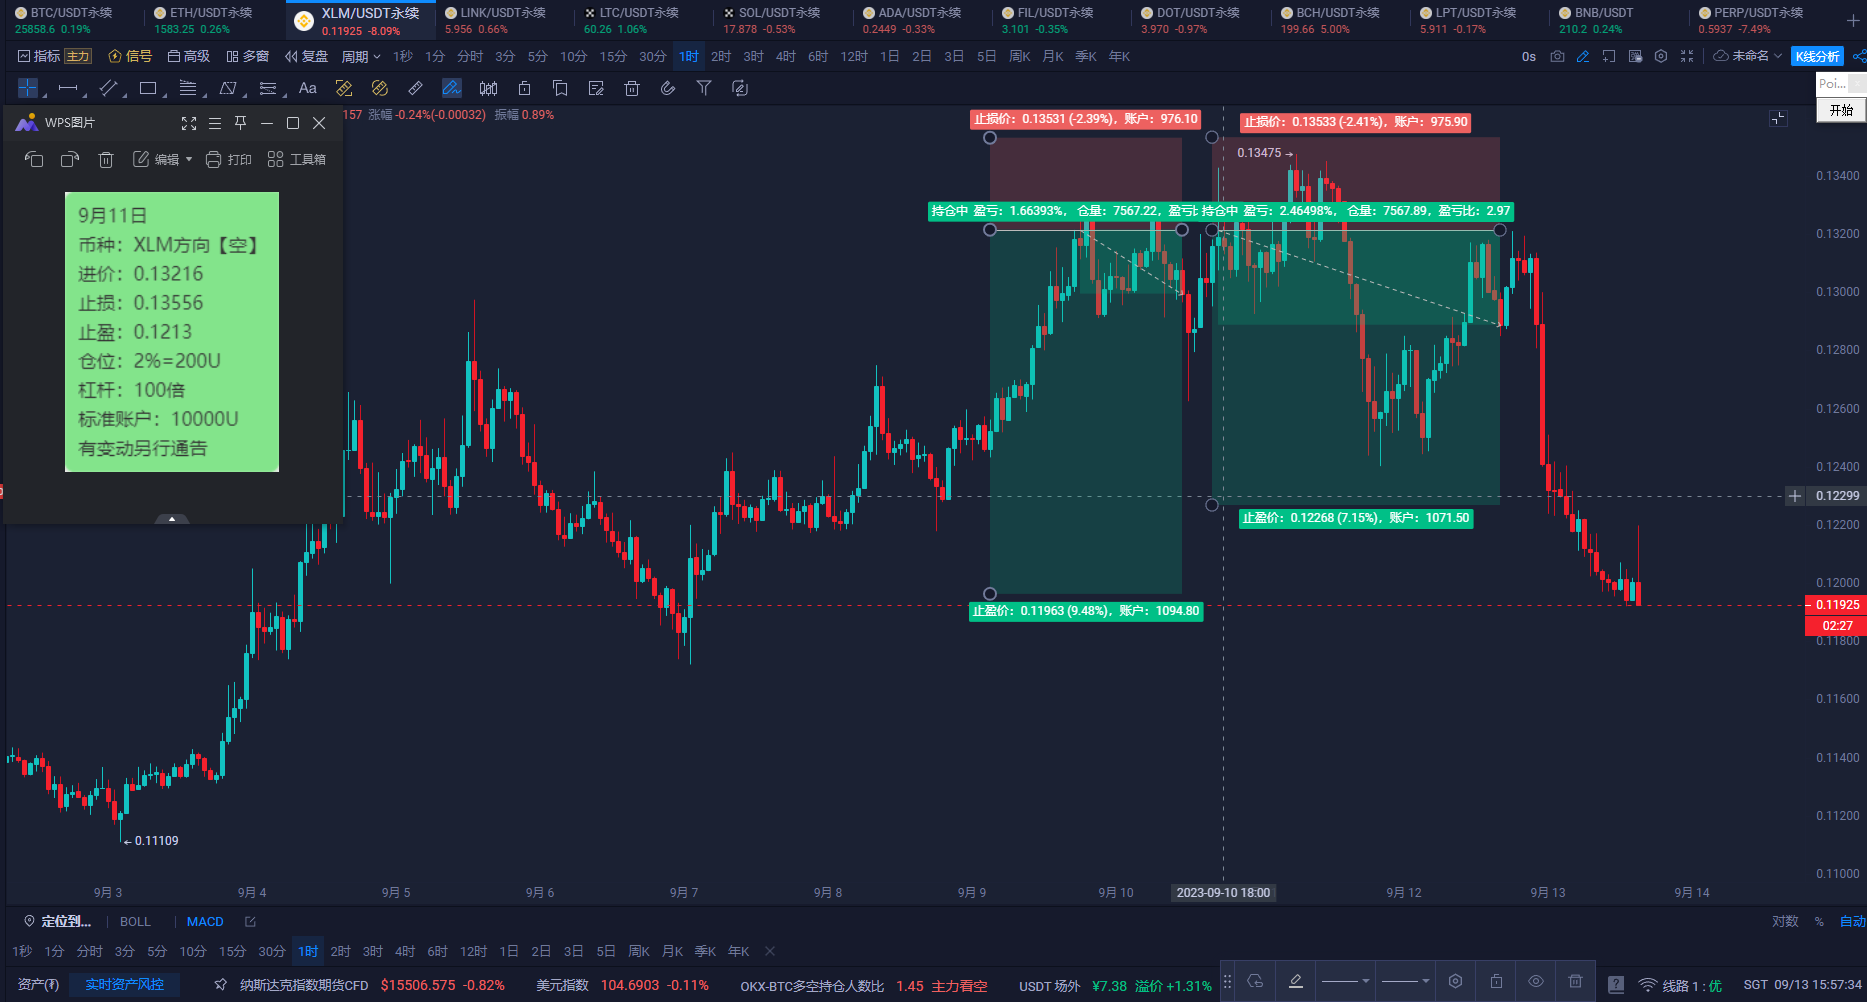Click the candlestick pattern tool icon
Image resolution: width=1867 pixels, height=1002 pixels.
pos(488,88)
